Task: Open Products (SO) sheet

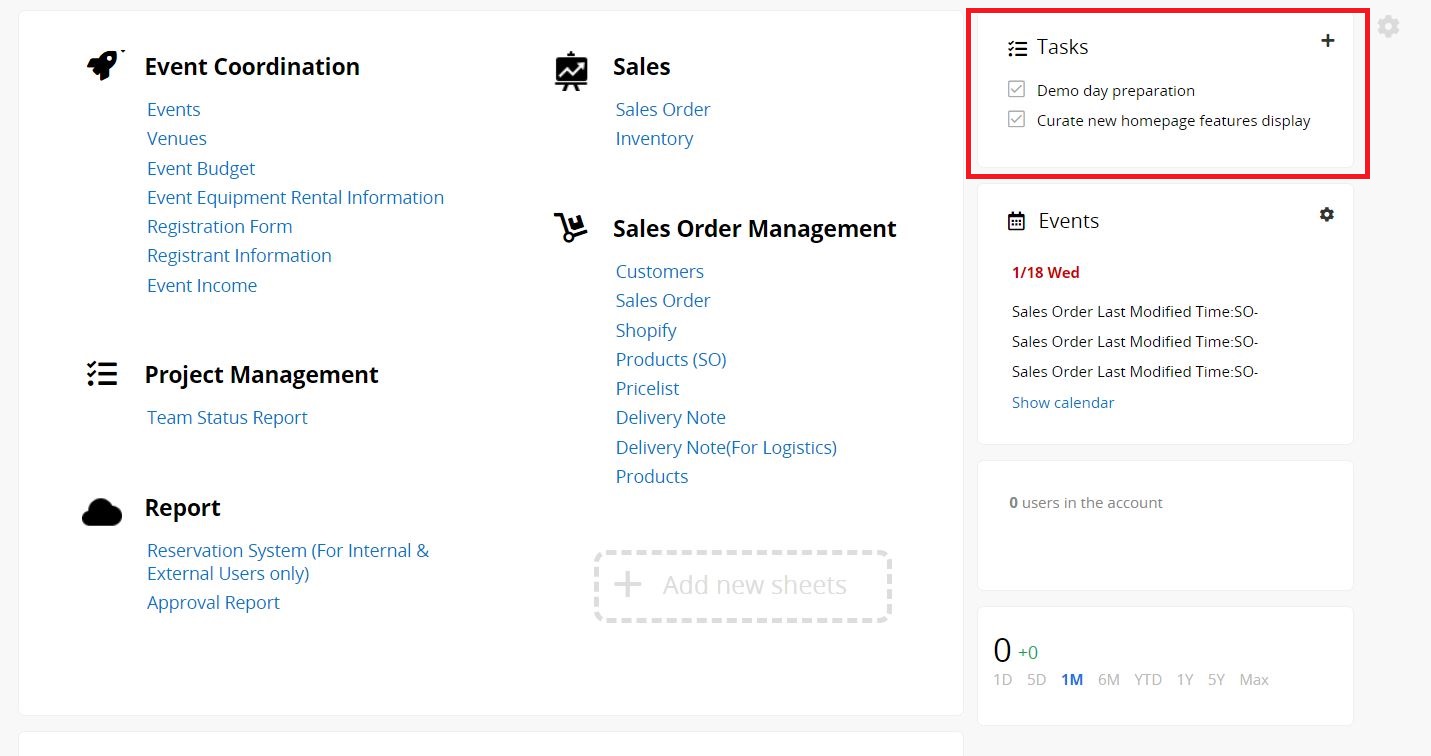Action: click(x=671, y=360)
